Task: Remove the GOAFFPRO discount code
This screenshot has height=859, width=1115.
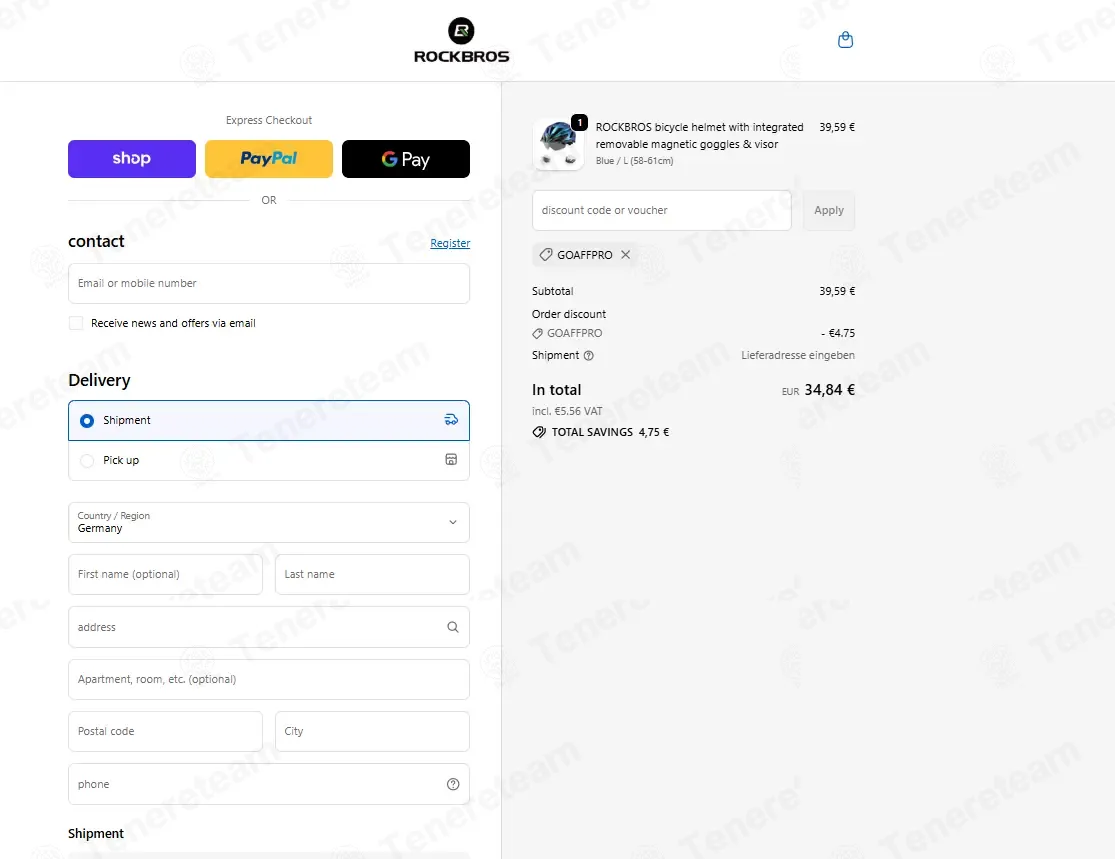Action: [x=625, y=255]
